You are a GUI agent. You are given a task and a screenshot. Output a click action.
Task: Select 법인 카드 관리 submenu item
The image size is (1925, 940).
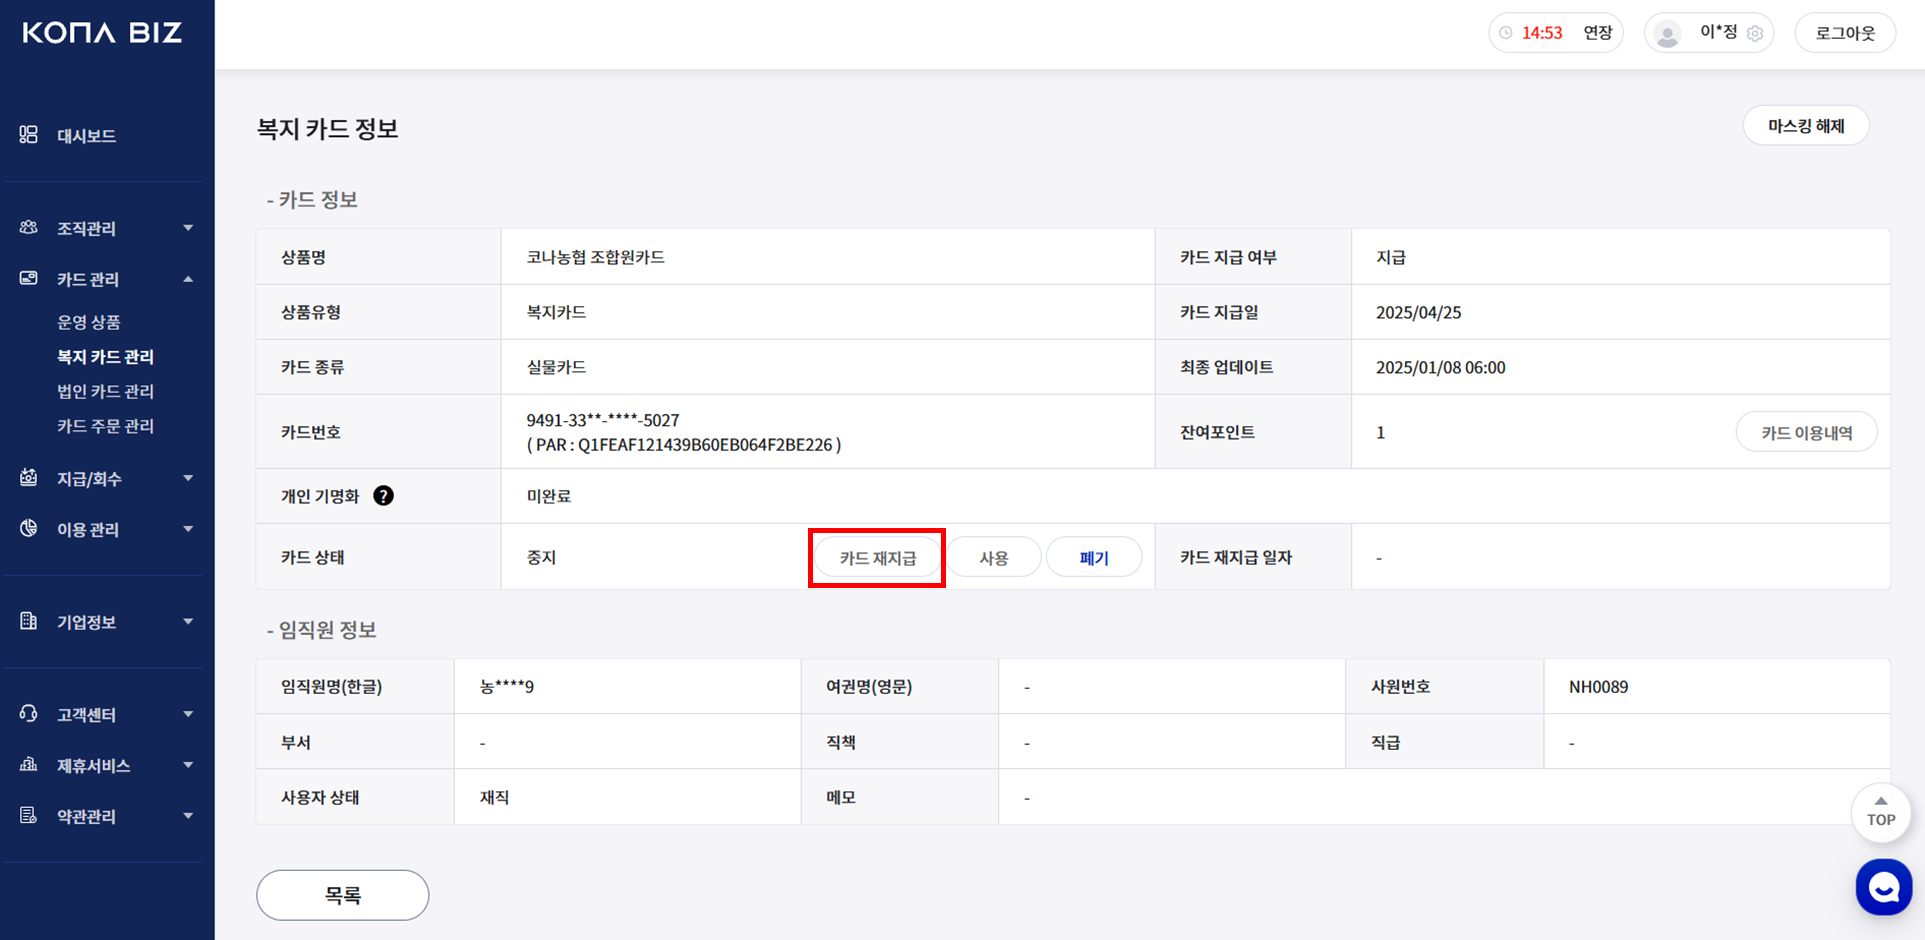point(105,391)
